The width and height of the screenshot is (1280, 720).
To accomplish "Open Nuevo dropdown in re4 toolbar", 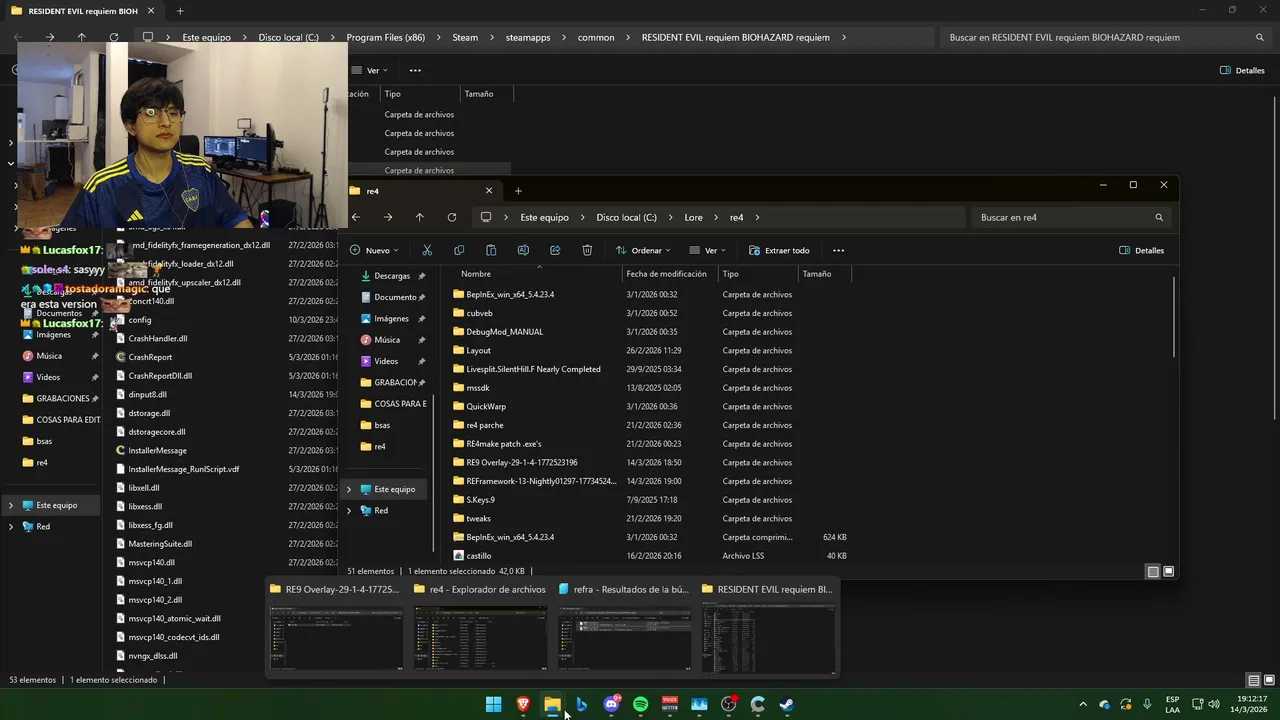I will pyautogui.click(x=375, y=250).
